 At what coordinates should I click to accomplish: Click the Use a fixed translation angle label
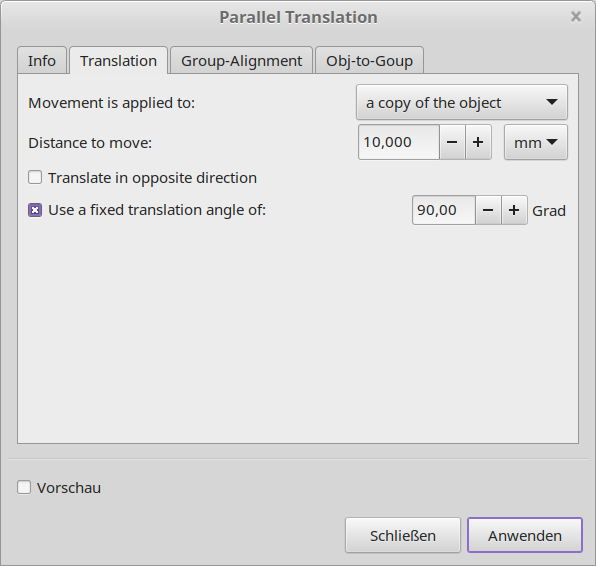point(157,210)
